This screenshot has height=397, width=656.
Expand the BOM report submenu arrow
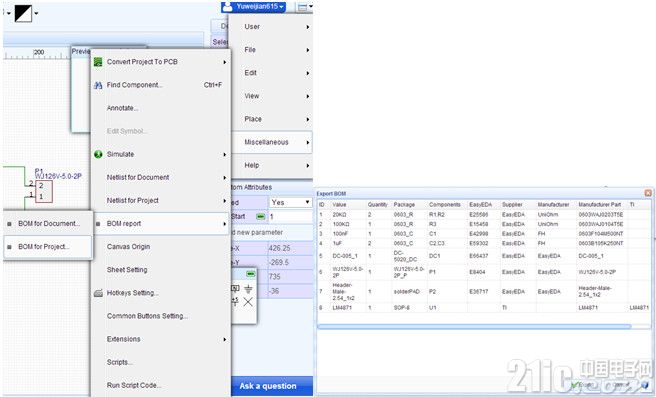pyautogui.click(x=225, y=224)
